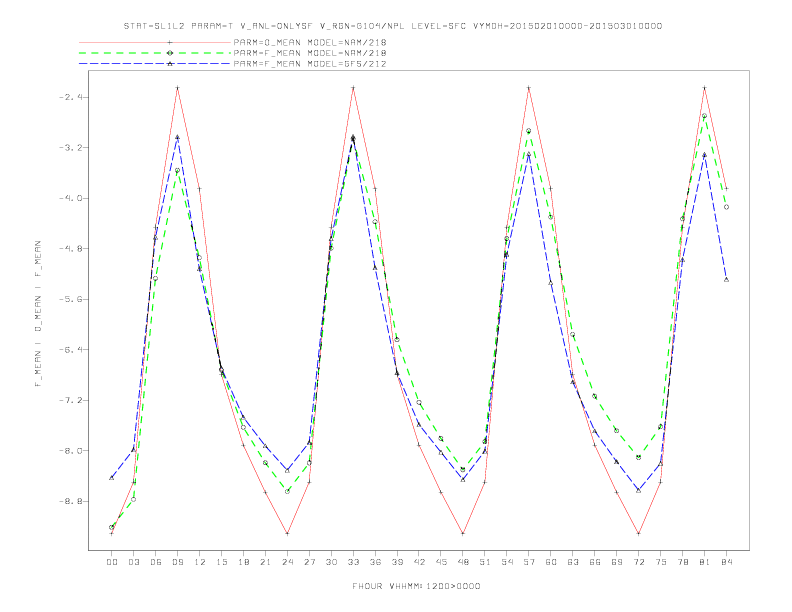
Task: Click the vertical axis label F_MEAN | O_MEAN | F_MEAN
Action: (x=38, y=314)
